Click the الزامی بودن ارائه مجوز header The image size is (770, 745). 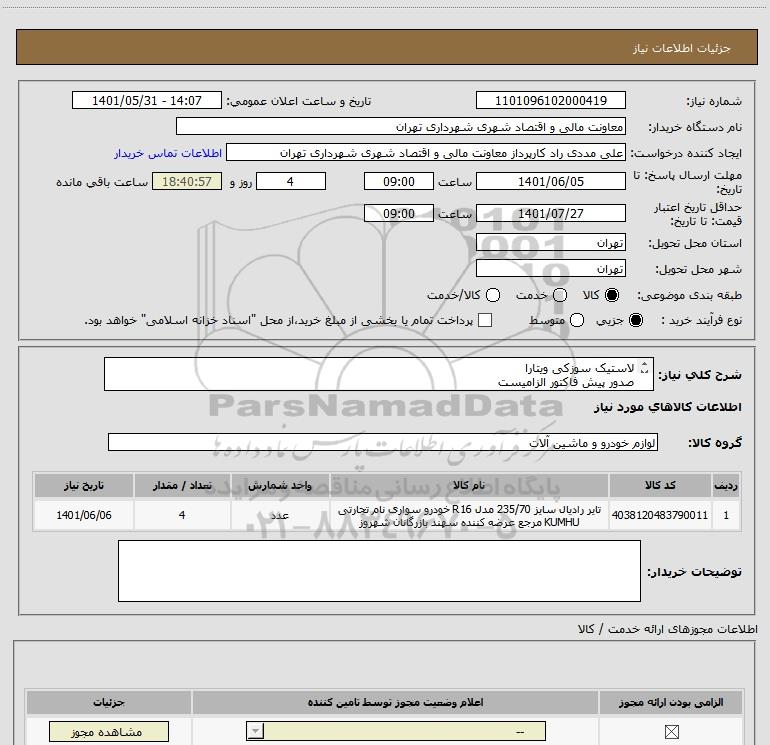(671, 702)
